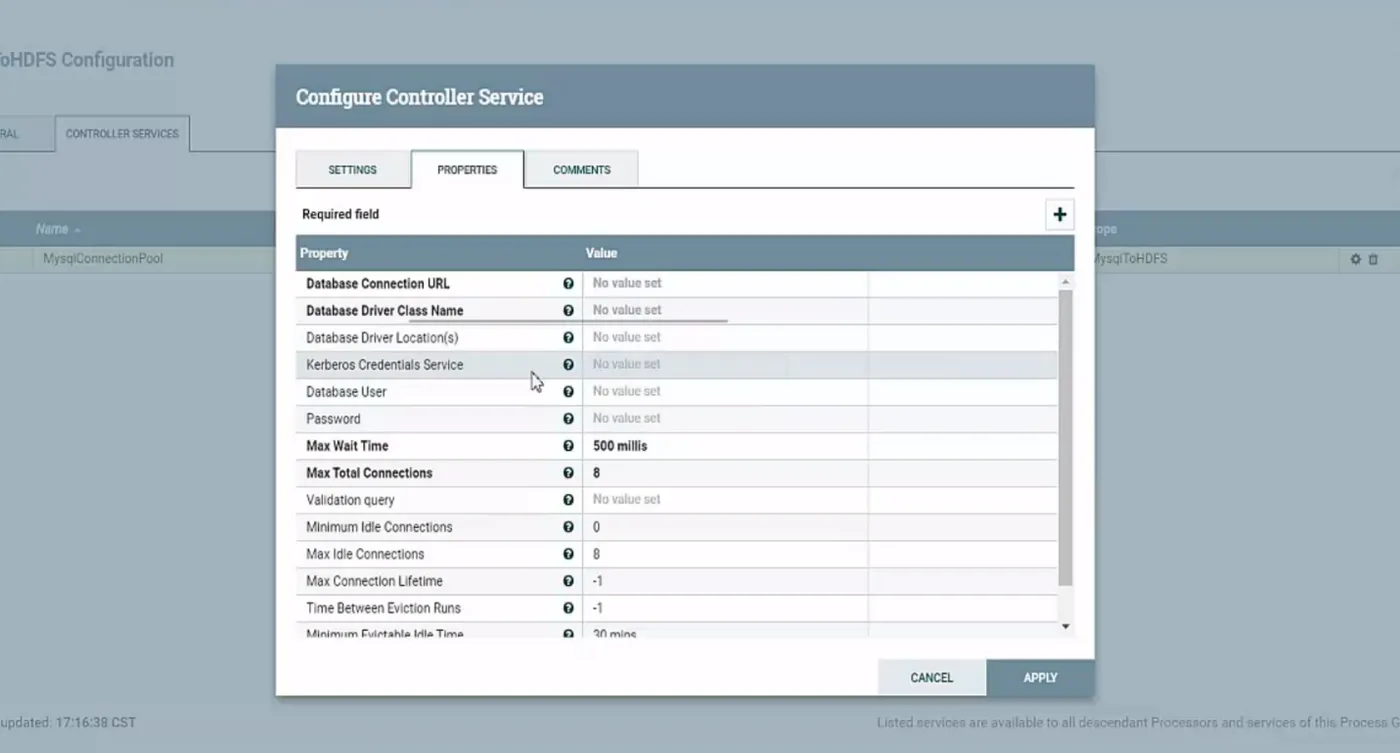This screenshot has width=1400, height=753.
Task: Edit Max Idle Connections value 8
Action: click(725, 554)
